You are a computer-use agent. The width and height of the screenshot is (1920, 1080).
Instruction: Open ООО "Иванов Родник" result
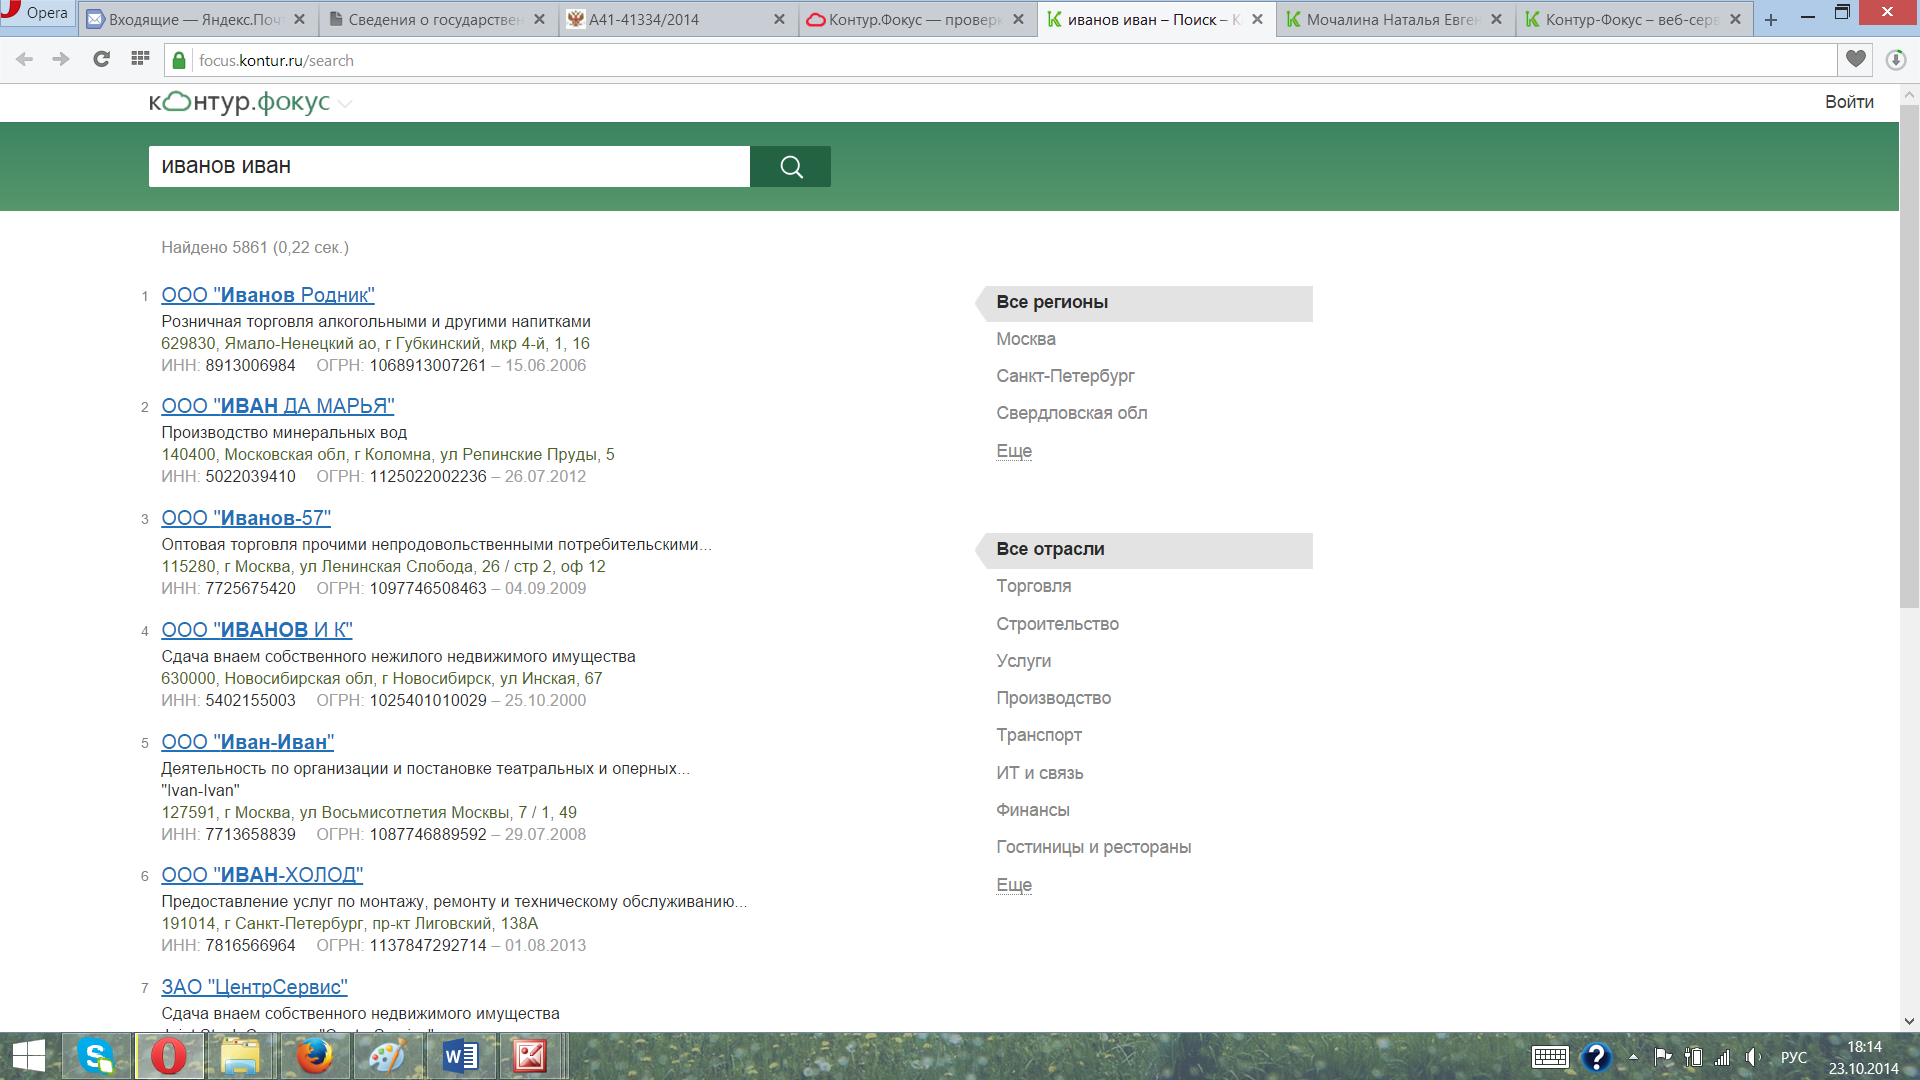[x=268, y=295]
